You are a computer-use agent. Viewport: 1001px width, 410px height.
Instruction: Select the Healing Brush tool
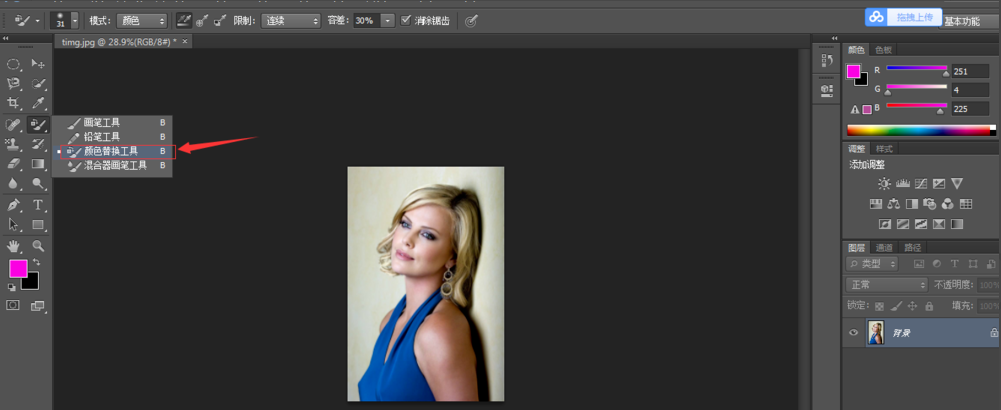(13, 124)
